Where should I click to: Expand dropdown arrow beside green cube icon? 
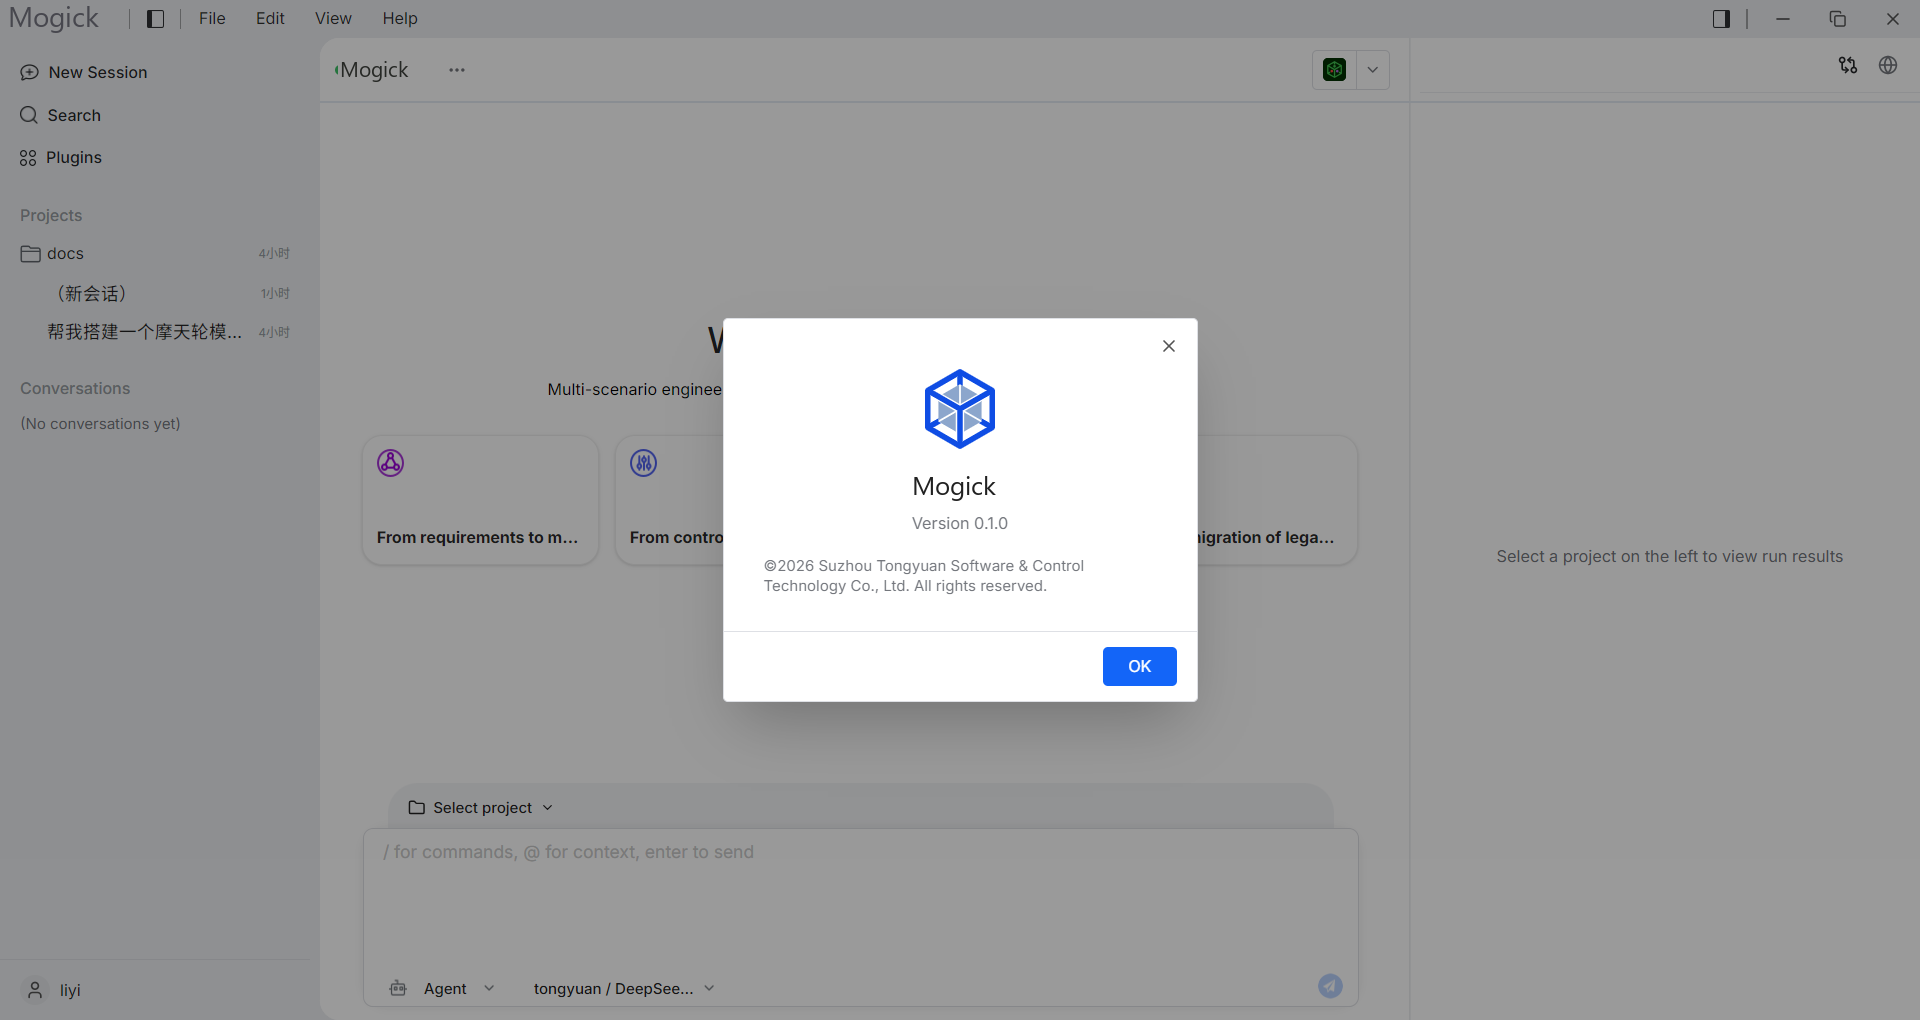tap(1373, 70)
